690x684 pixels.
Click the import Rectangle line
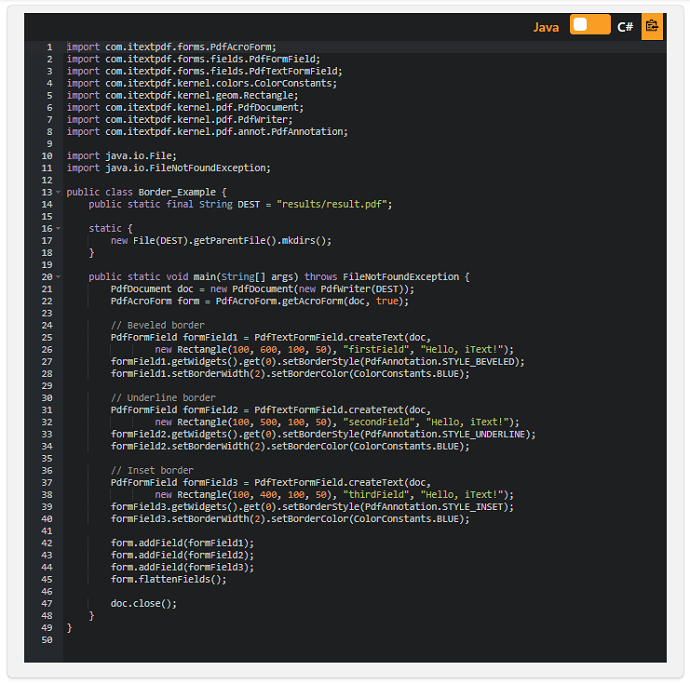coord(182,96)
